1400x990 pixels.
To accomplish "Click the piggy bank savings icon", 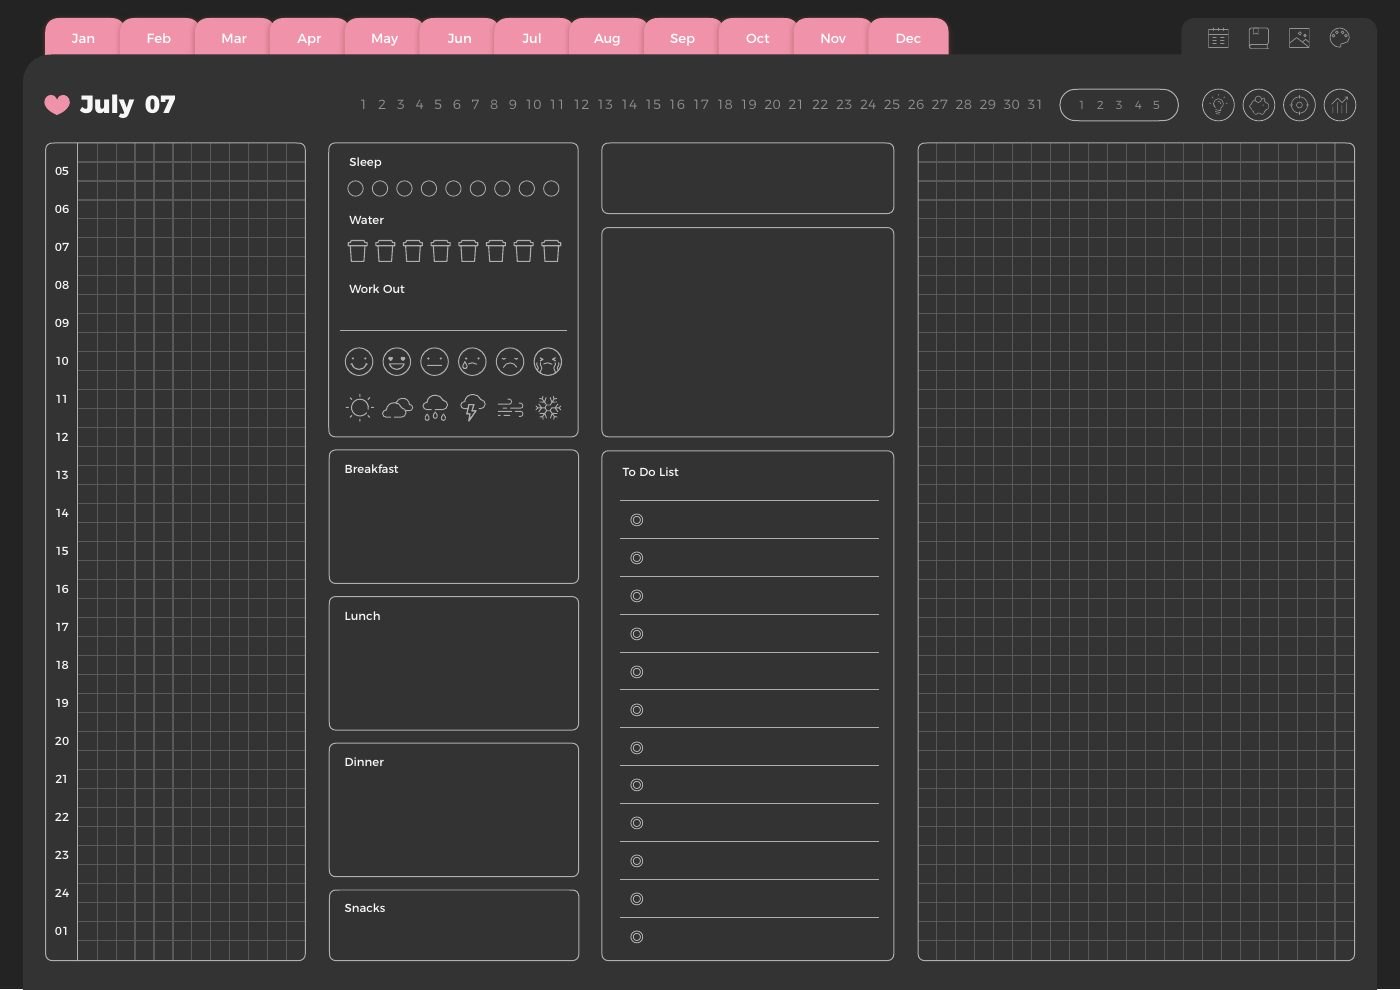I will click(x=1259, y=105).
